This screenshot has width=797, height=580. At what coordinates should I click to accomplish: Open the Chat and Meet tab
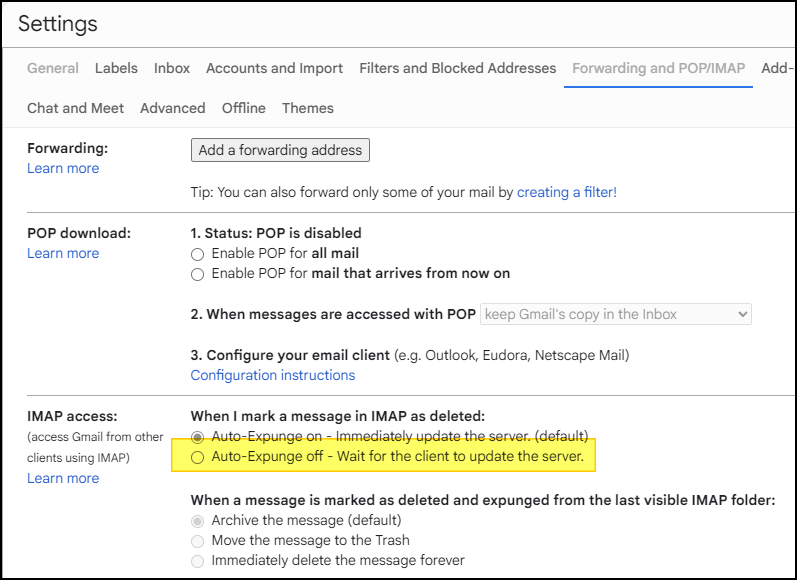tap(75, 108)
